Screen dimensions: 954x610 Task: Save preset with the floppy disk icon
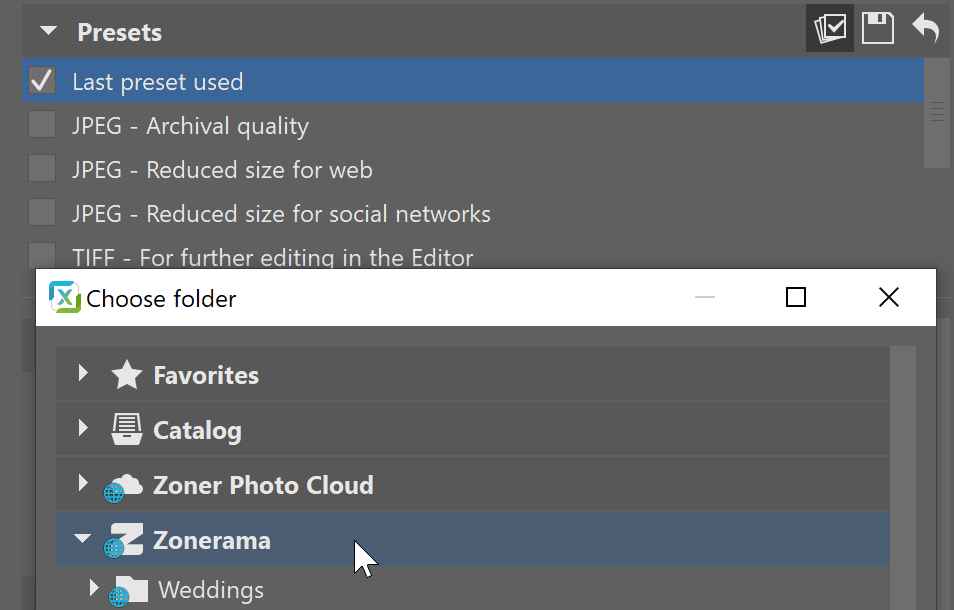coord(877,29)
